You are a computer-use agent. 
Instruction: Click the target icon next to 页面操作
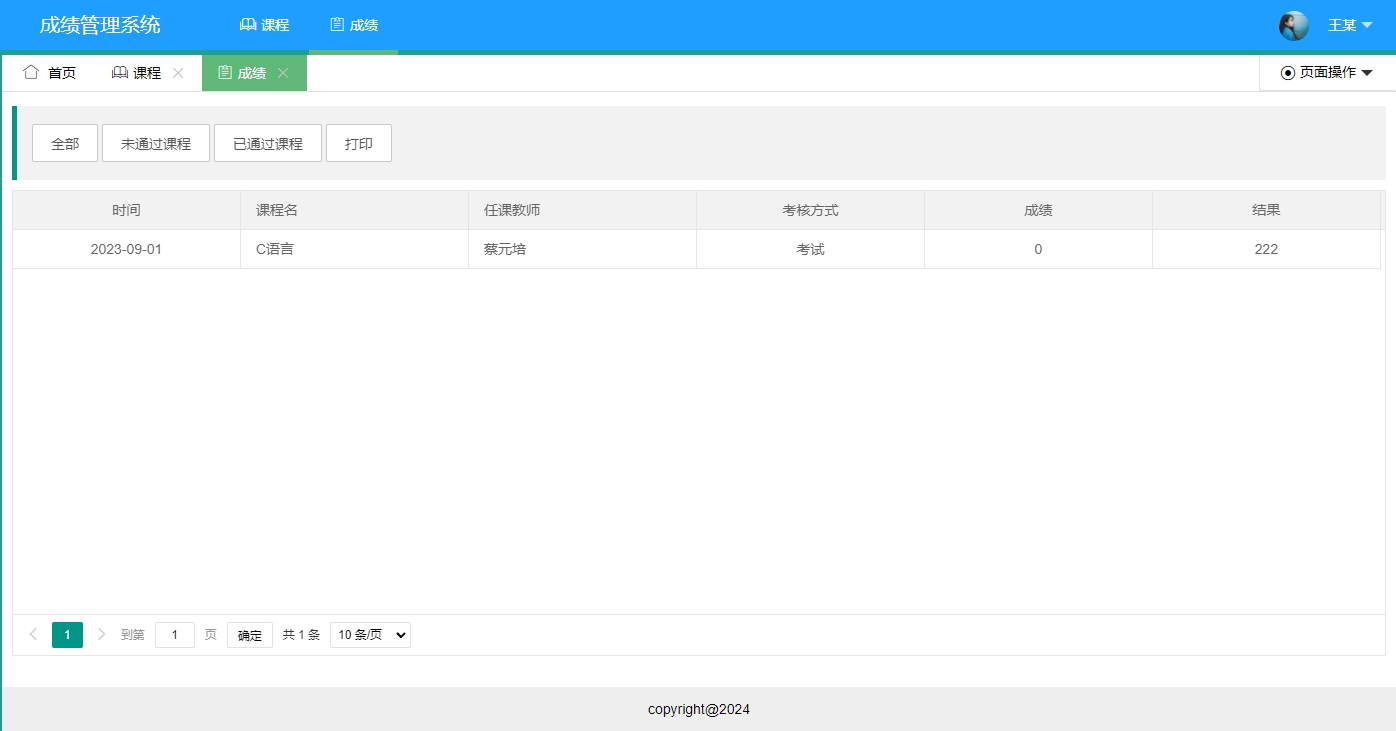pyautogui.click(x=1286, y=71)
